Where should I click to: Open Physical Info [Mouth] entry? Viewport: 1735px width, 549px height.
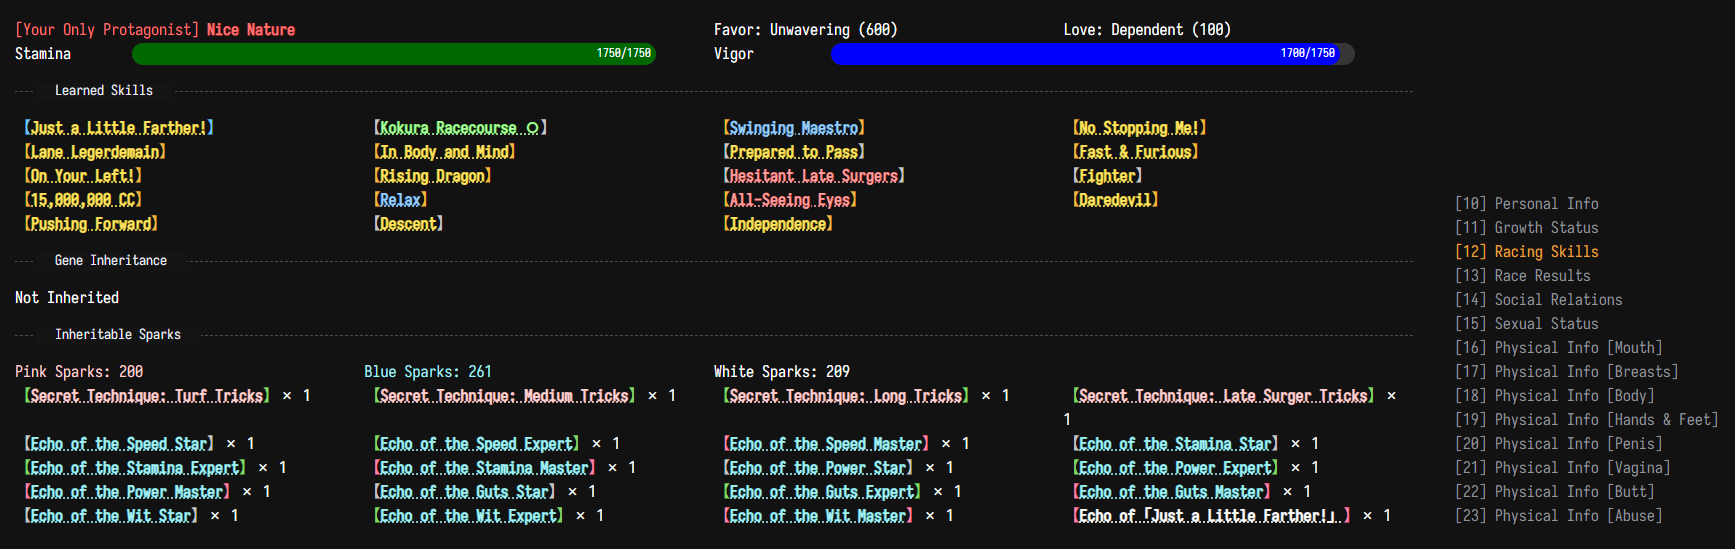click(x=1558, y=348)
